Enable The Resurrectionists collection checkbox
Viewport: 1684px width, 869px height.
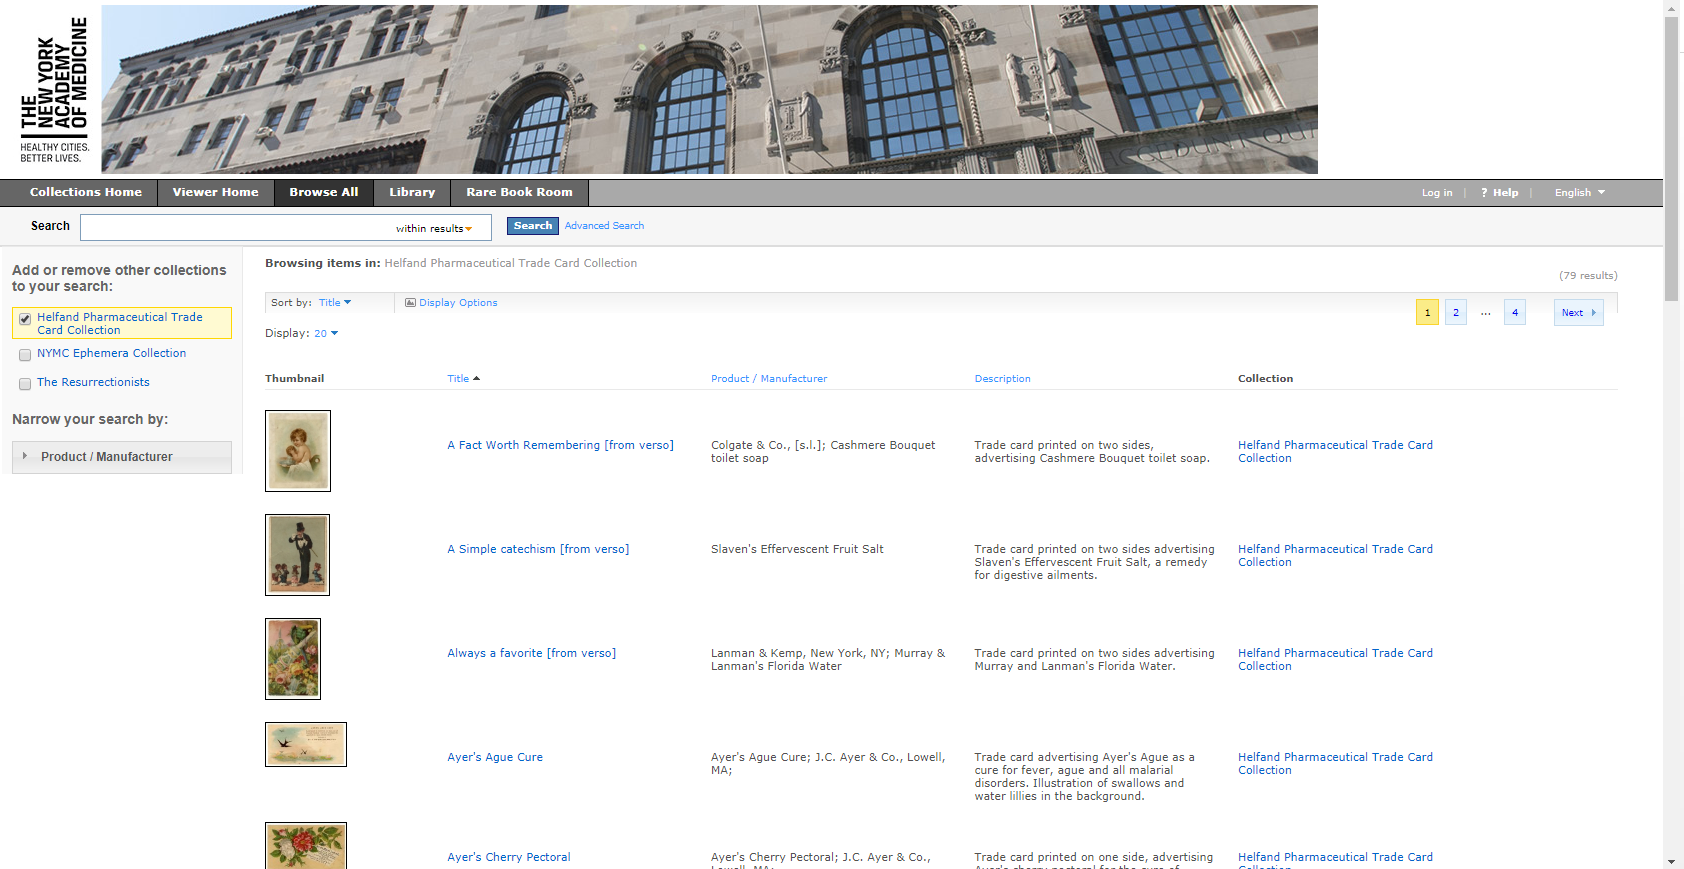(x=25, y=384)
